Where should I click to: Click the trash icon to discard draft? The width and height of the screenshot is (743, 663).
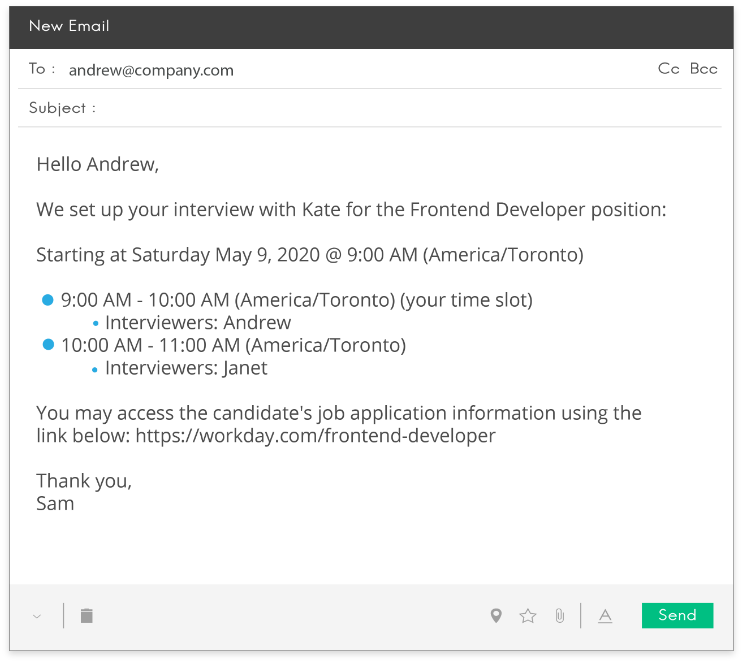(x=87, y=616)
